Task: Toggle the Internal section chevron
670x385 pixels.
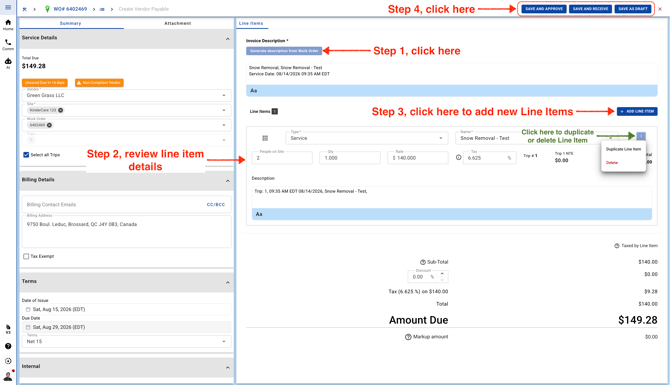Action: 228,367
